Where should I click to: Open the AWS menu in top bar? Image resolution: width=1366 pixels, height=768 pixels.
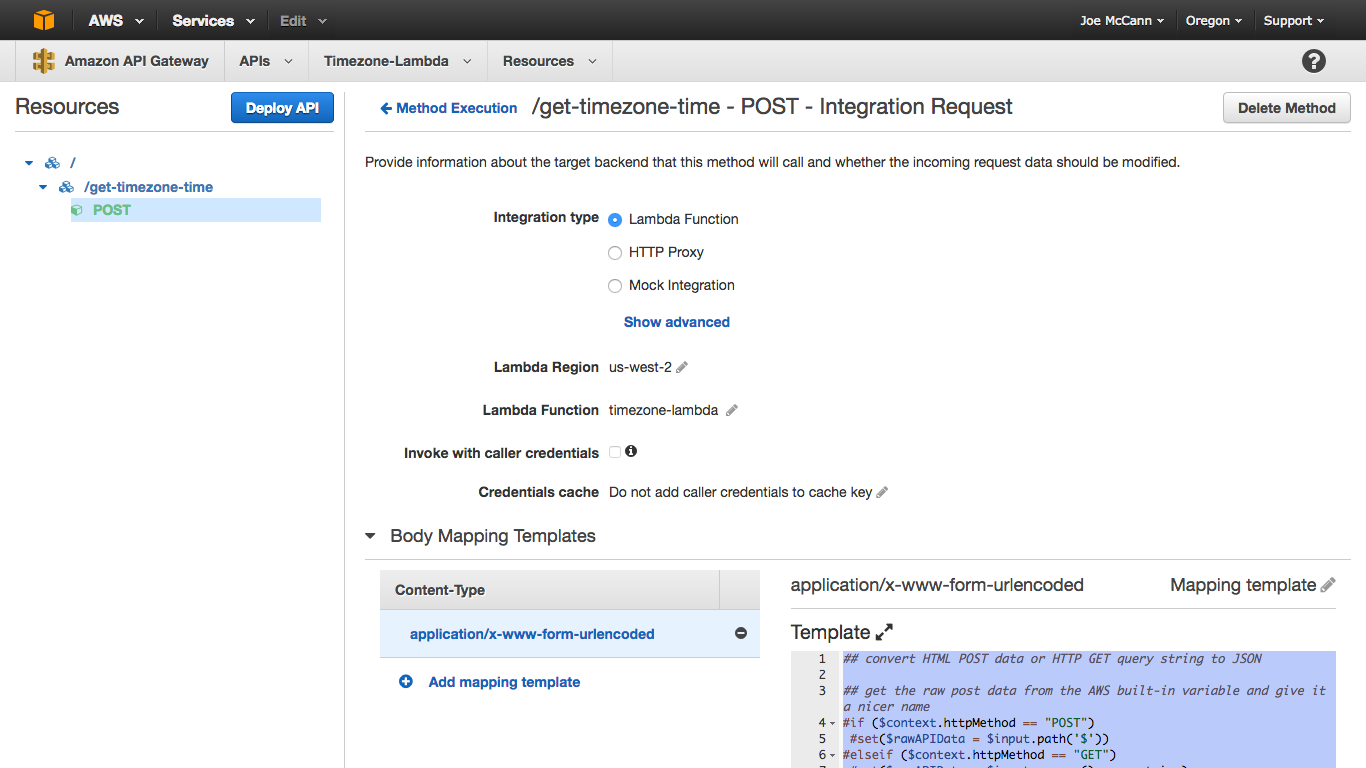point(116,20)
